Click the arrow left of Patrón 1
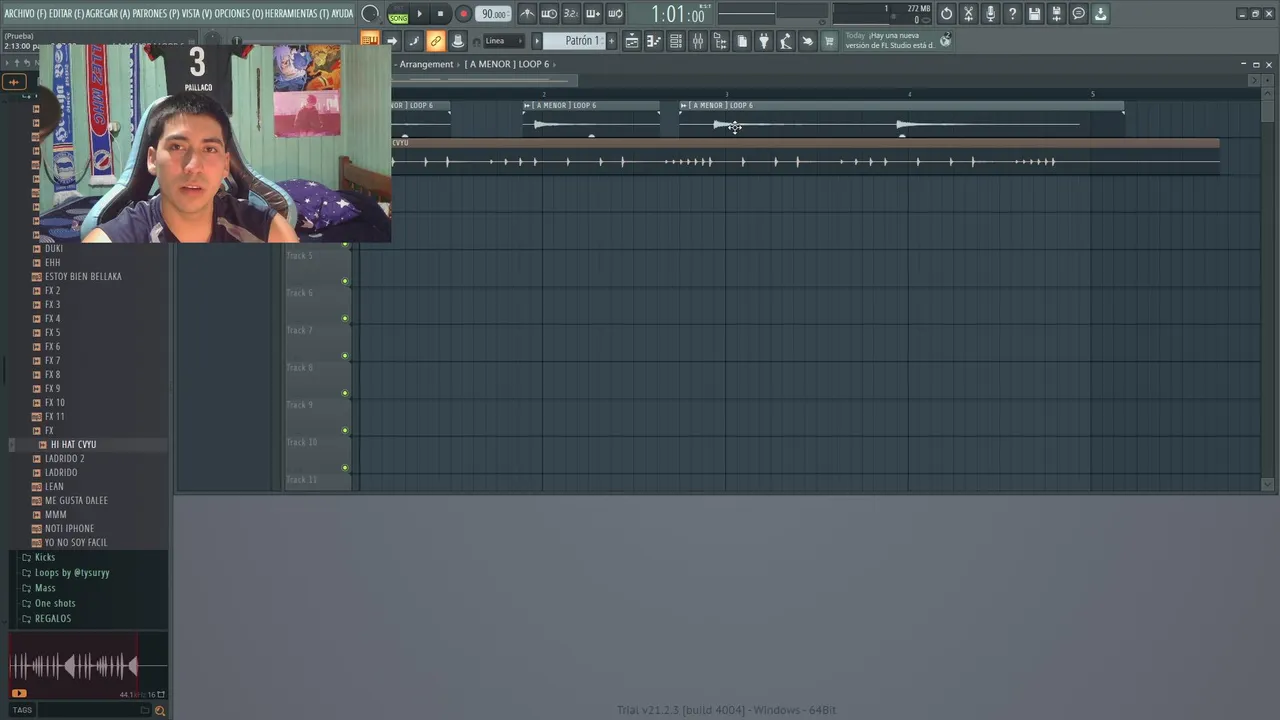Viewport: 1280px width, 720px height. tap(536, 41)
